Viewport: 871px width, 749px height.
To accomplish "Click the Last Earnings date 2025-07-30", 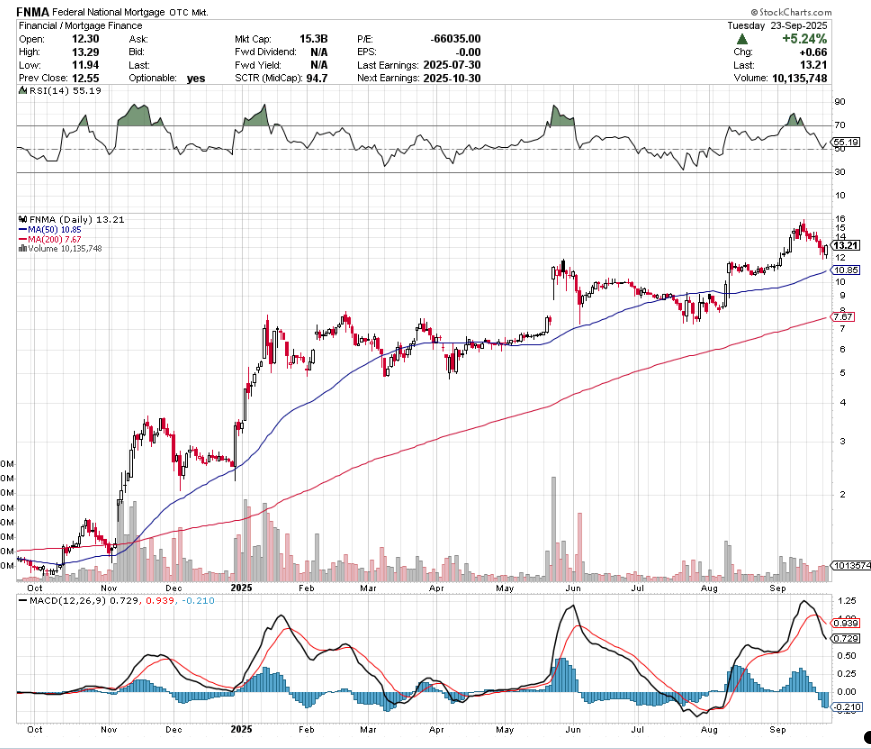I will click(x=452, y=65).
